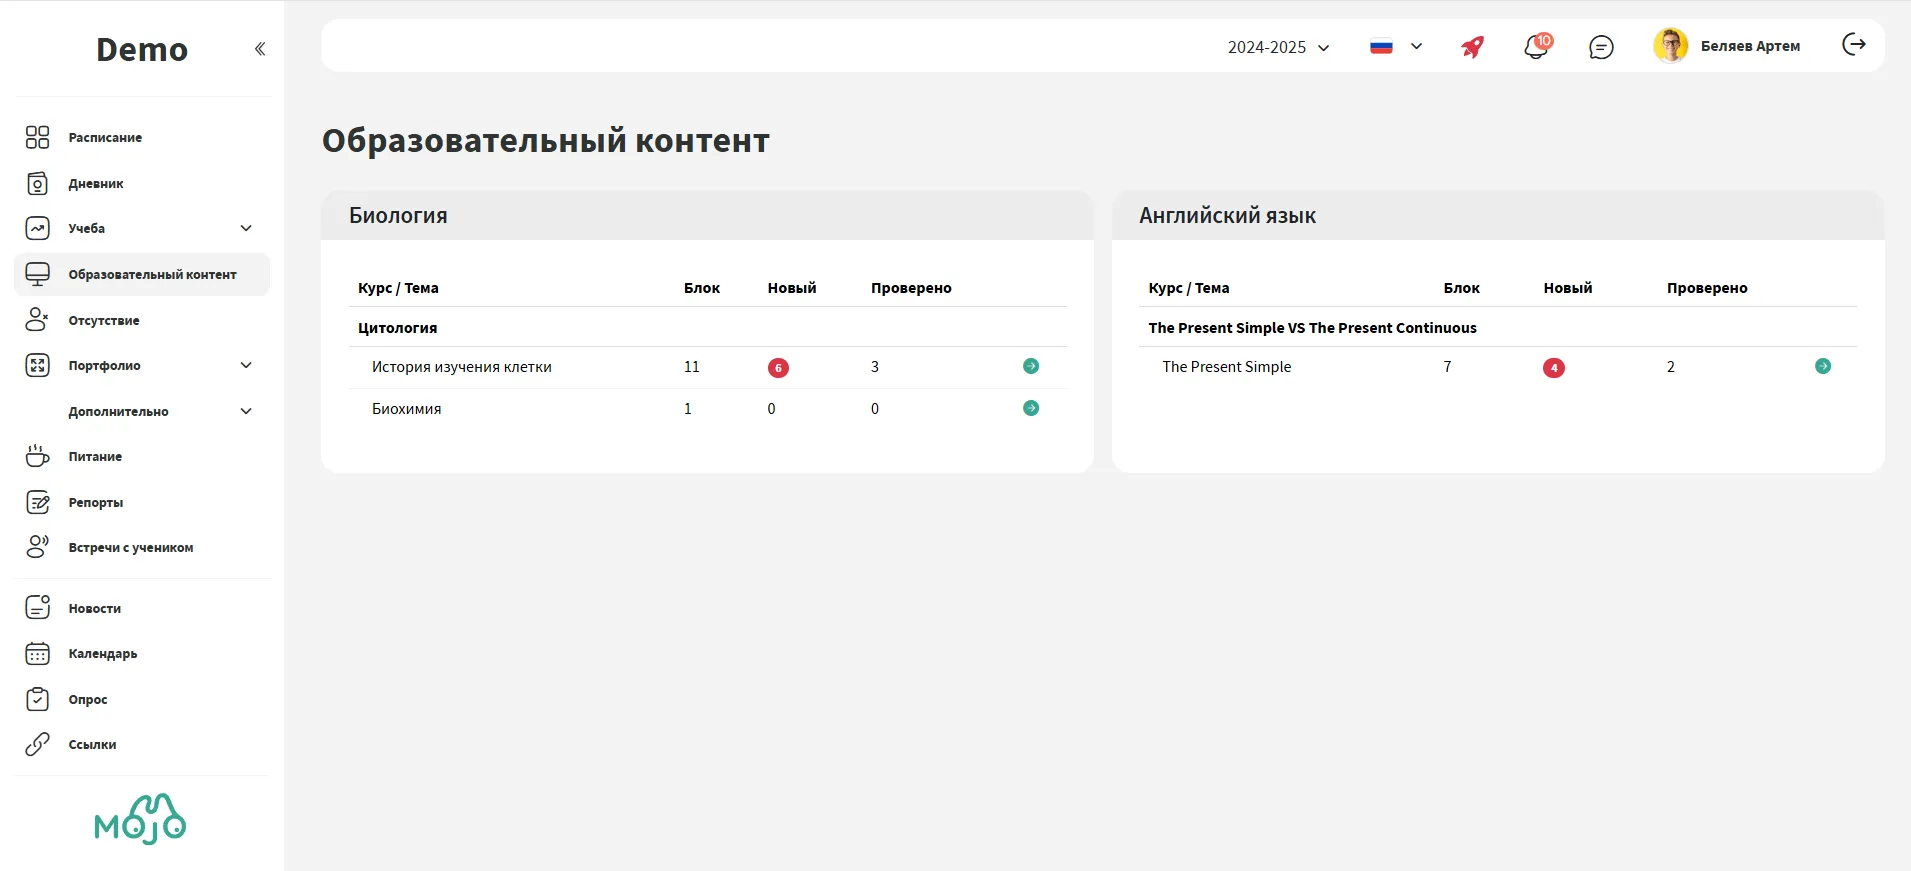This screenshot has width=1911, height=871.
Task: Open the green arrow for История изучения клетки
Action: click(1031, 367)
